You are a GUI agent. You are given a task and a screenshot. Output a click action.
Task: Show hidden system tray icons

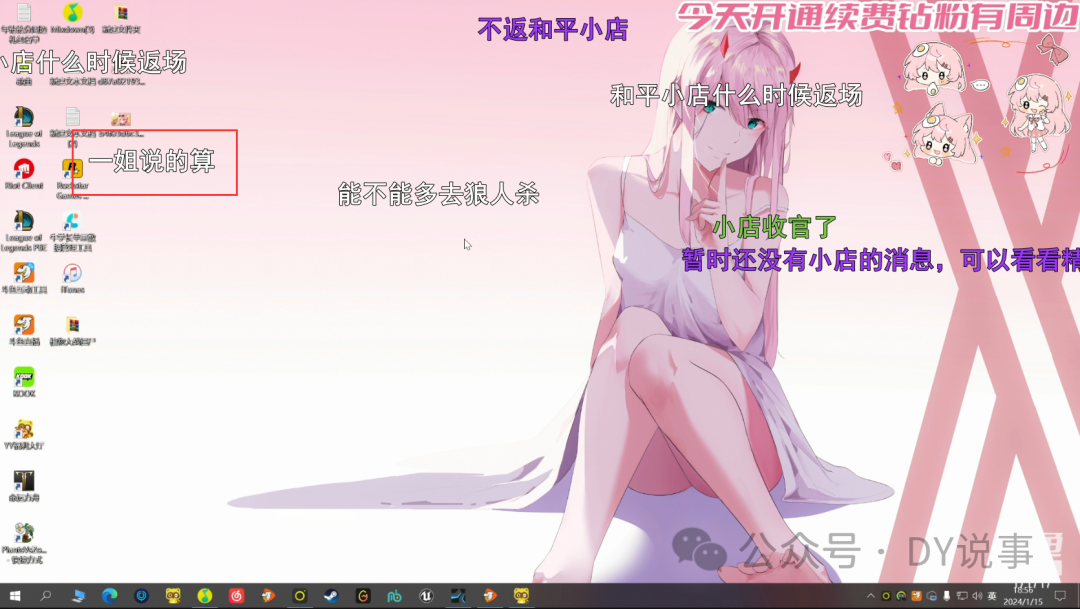871,596
